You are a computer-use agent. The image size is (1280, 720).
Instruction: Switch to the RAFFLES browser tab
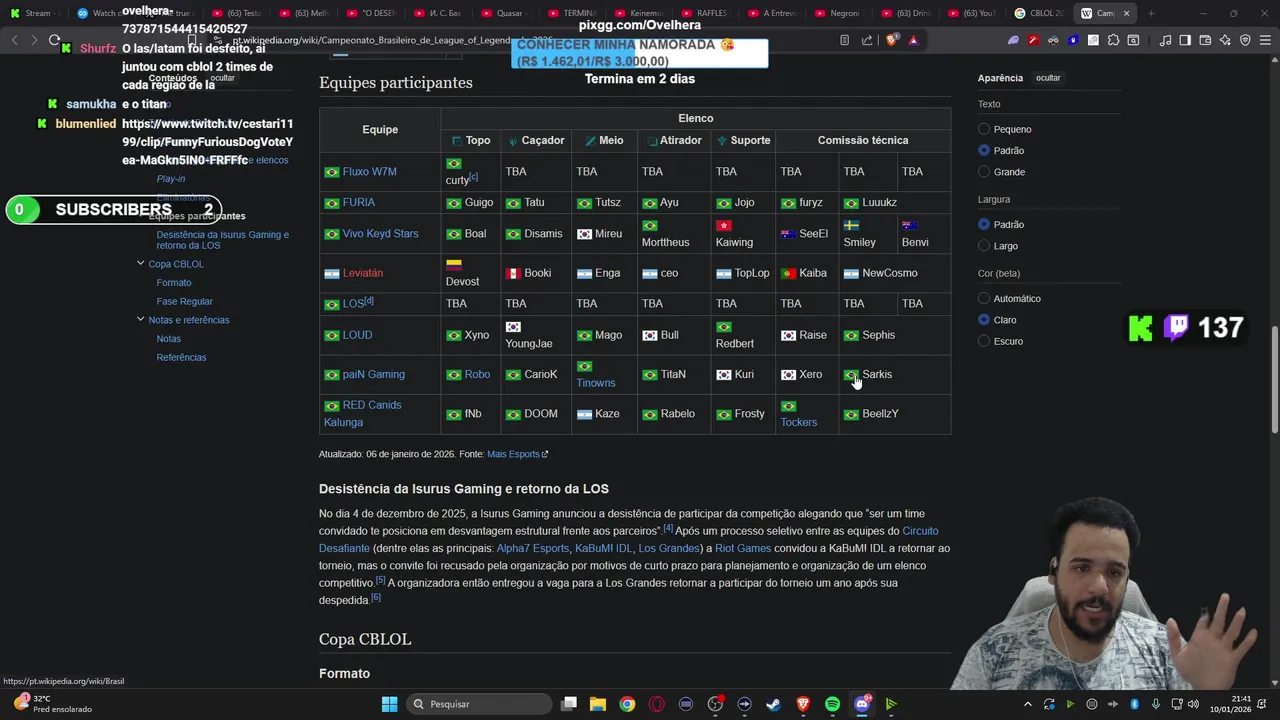(704, 13)
